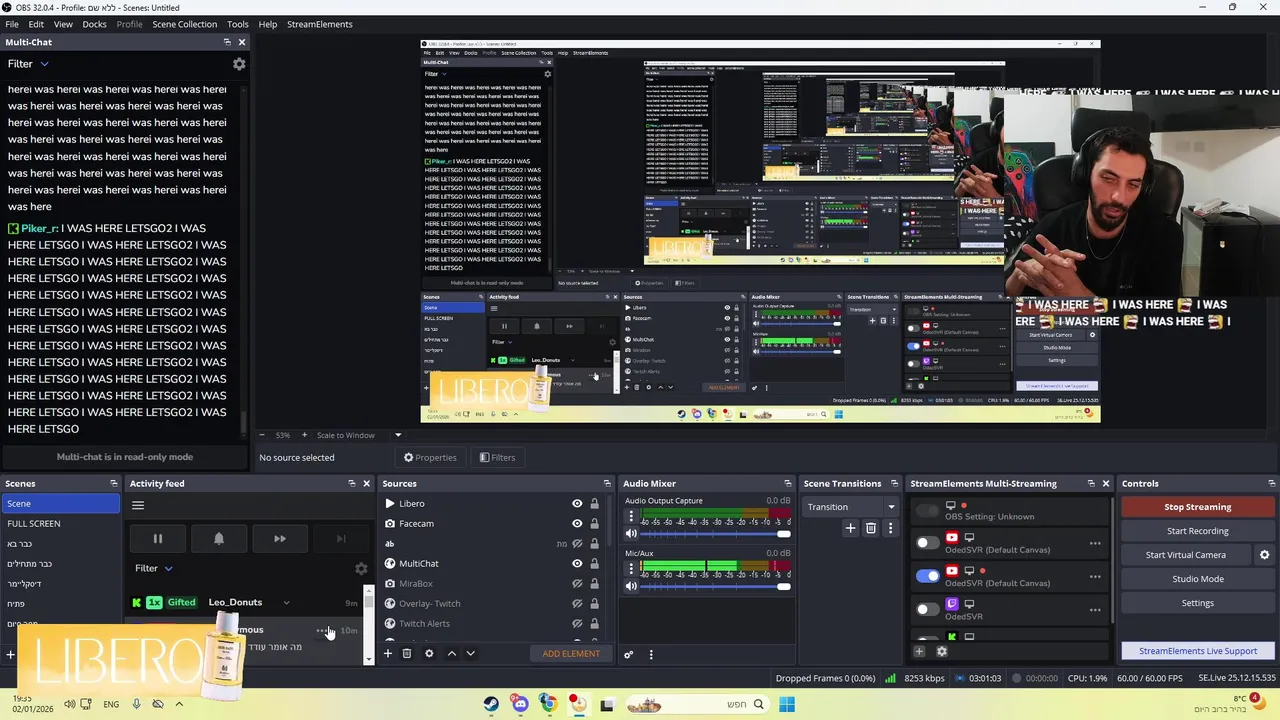Open source properties gear in Sources toolbar
The image size is (1280, 720).
pos(429,654)
